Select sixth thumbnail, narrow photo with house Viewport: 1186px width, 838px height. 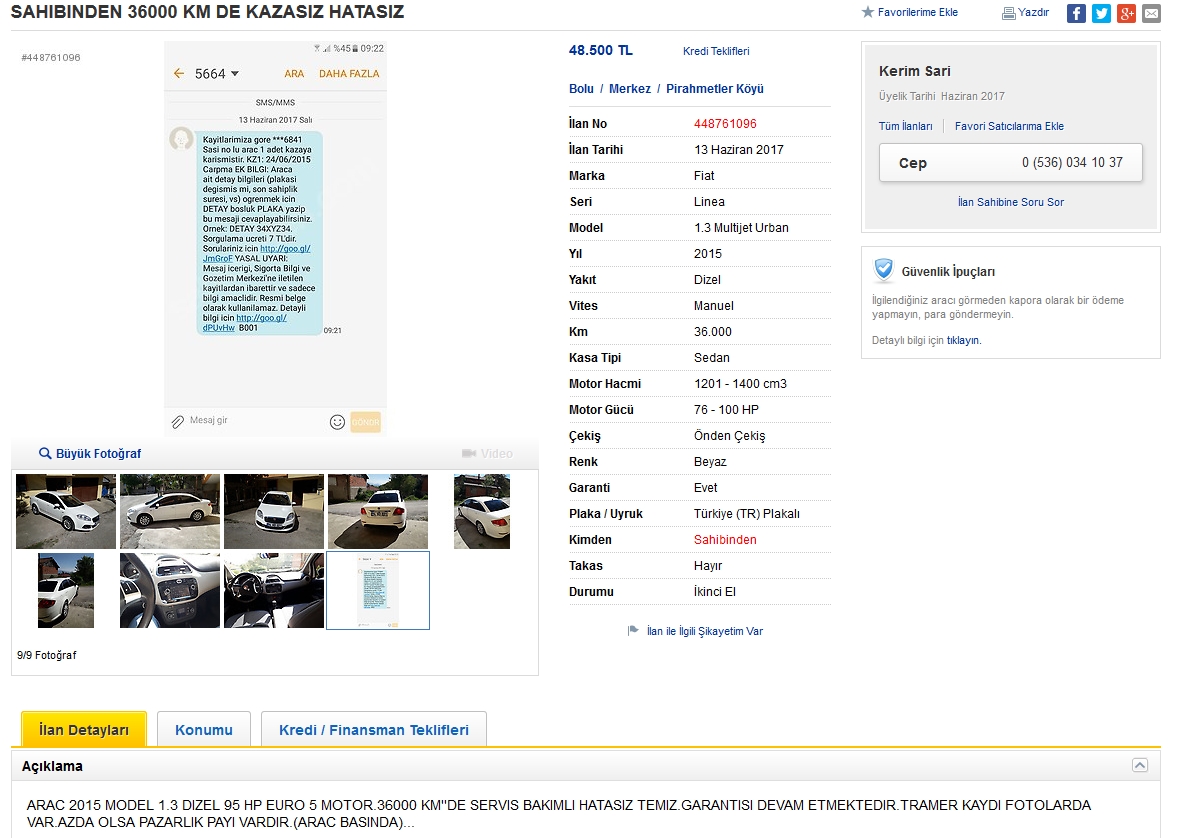click(x=66, y=591)
